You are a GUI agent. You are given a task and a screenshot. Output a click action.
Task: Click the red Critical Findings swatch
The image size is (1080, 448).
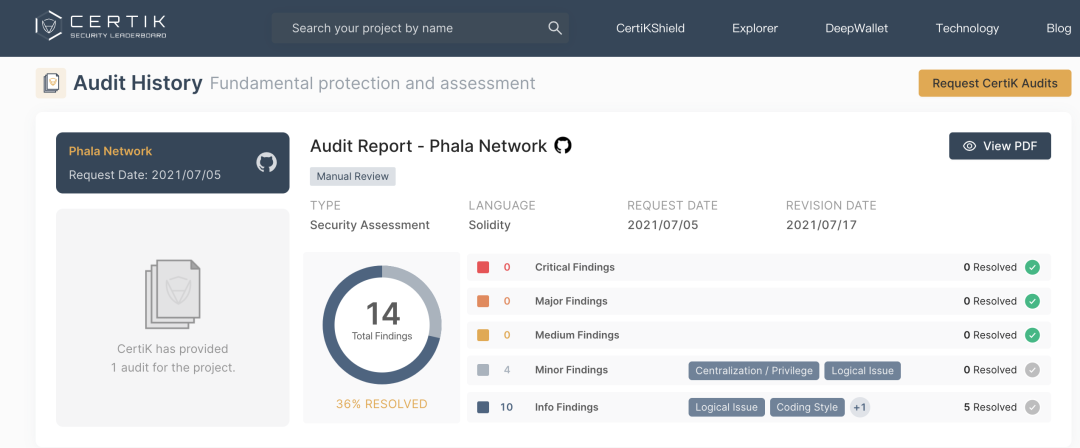(x=483, y=267)
